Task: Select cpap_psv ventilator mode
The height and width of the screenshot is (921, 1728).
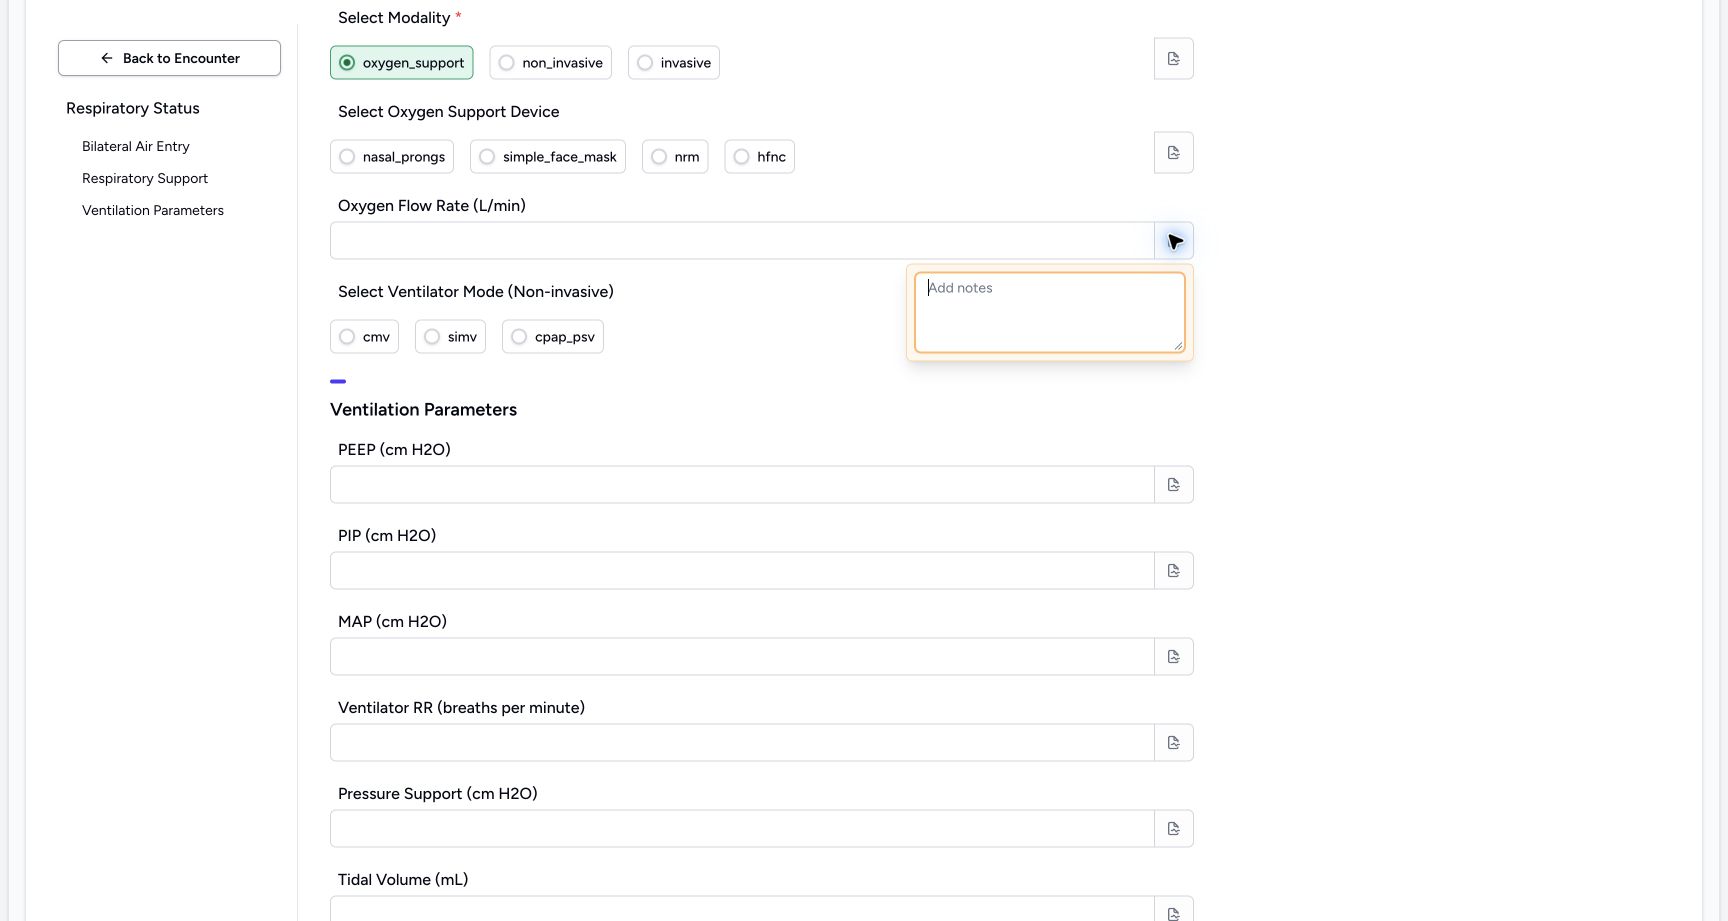Action: click(x=553, y=337)
